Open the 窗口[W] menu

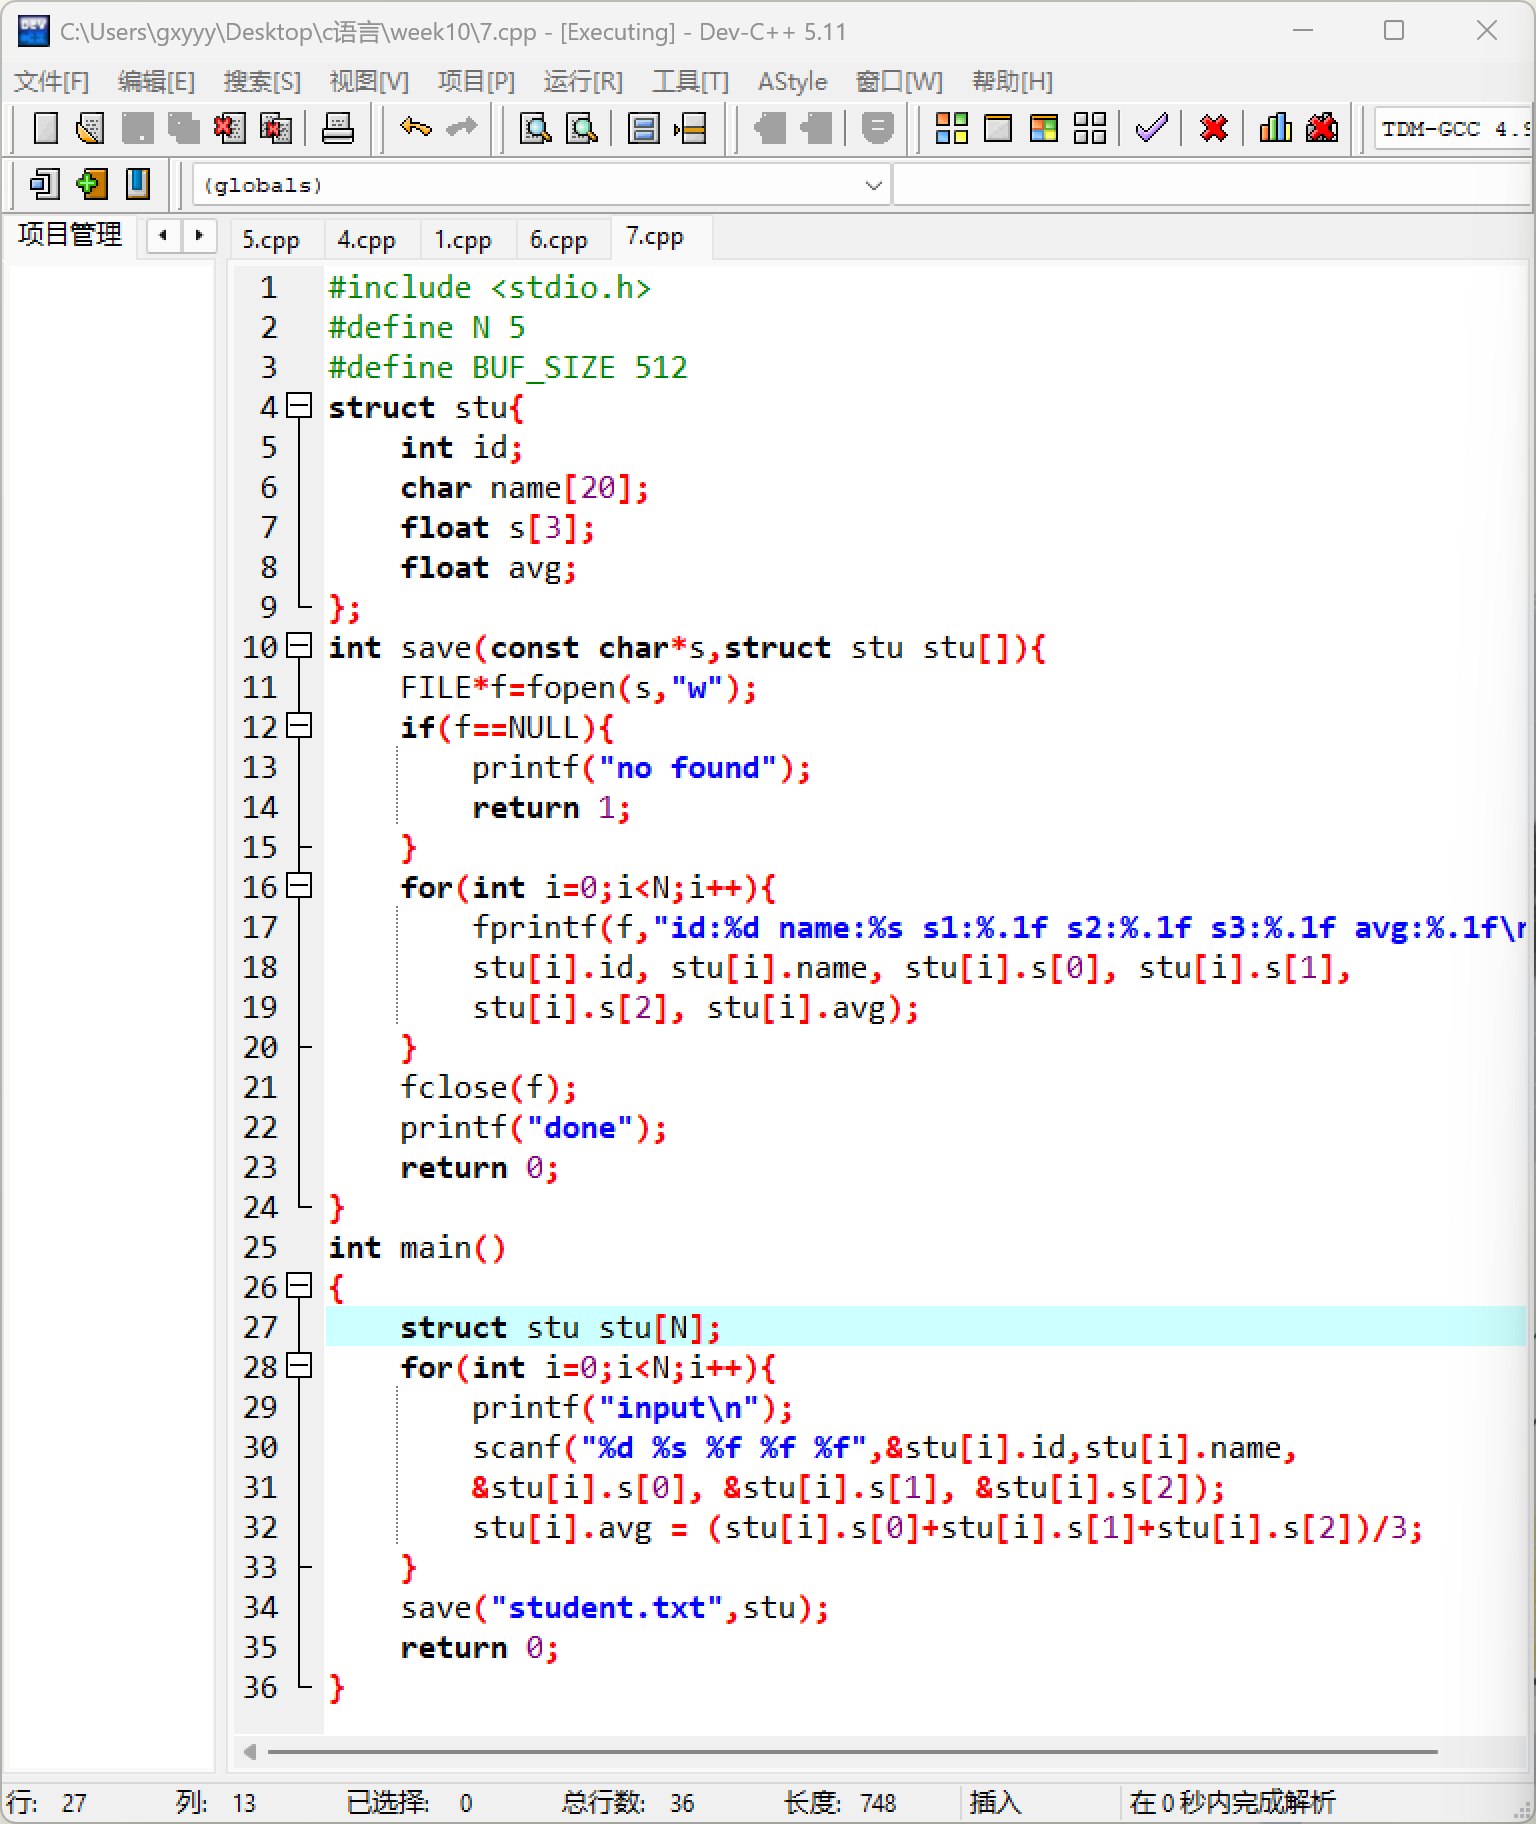(x=899, y=81)
